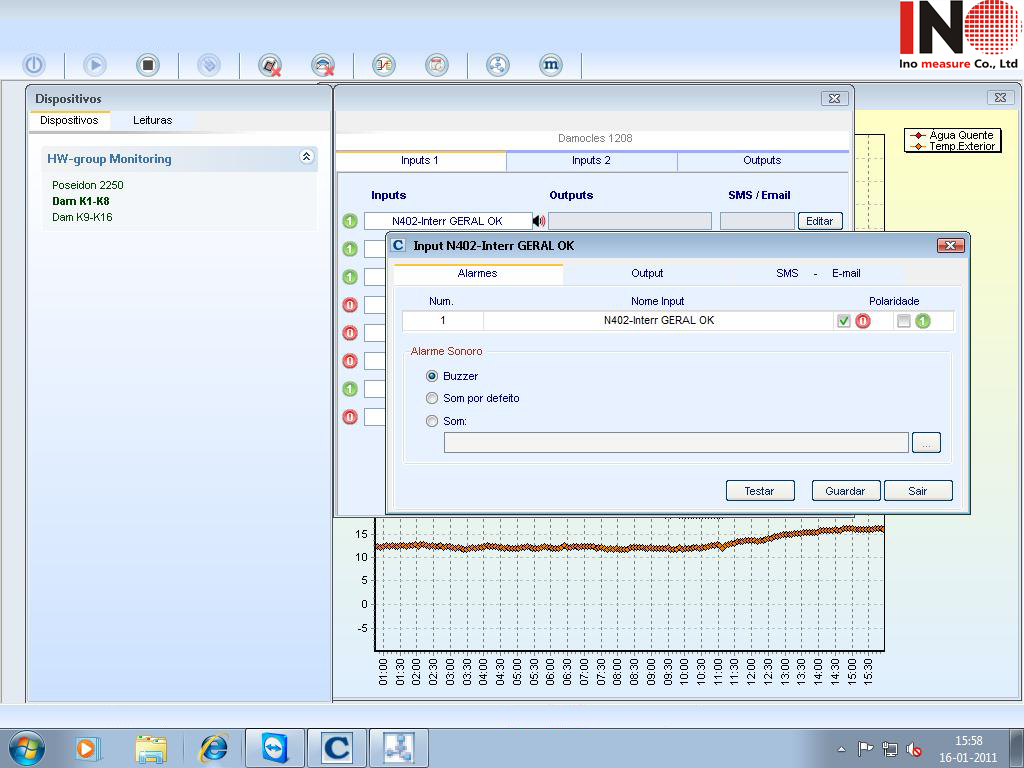Select Dam K9-K16 in device list
1024x768 pixels.
point(82,217)
